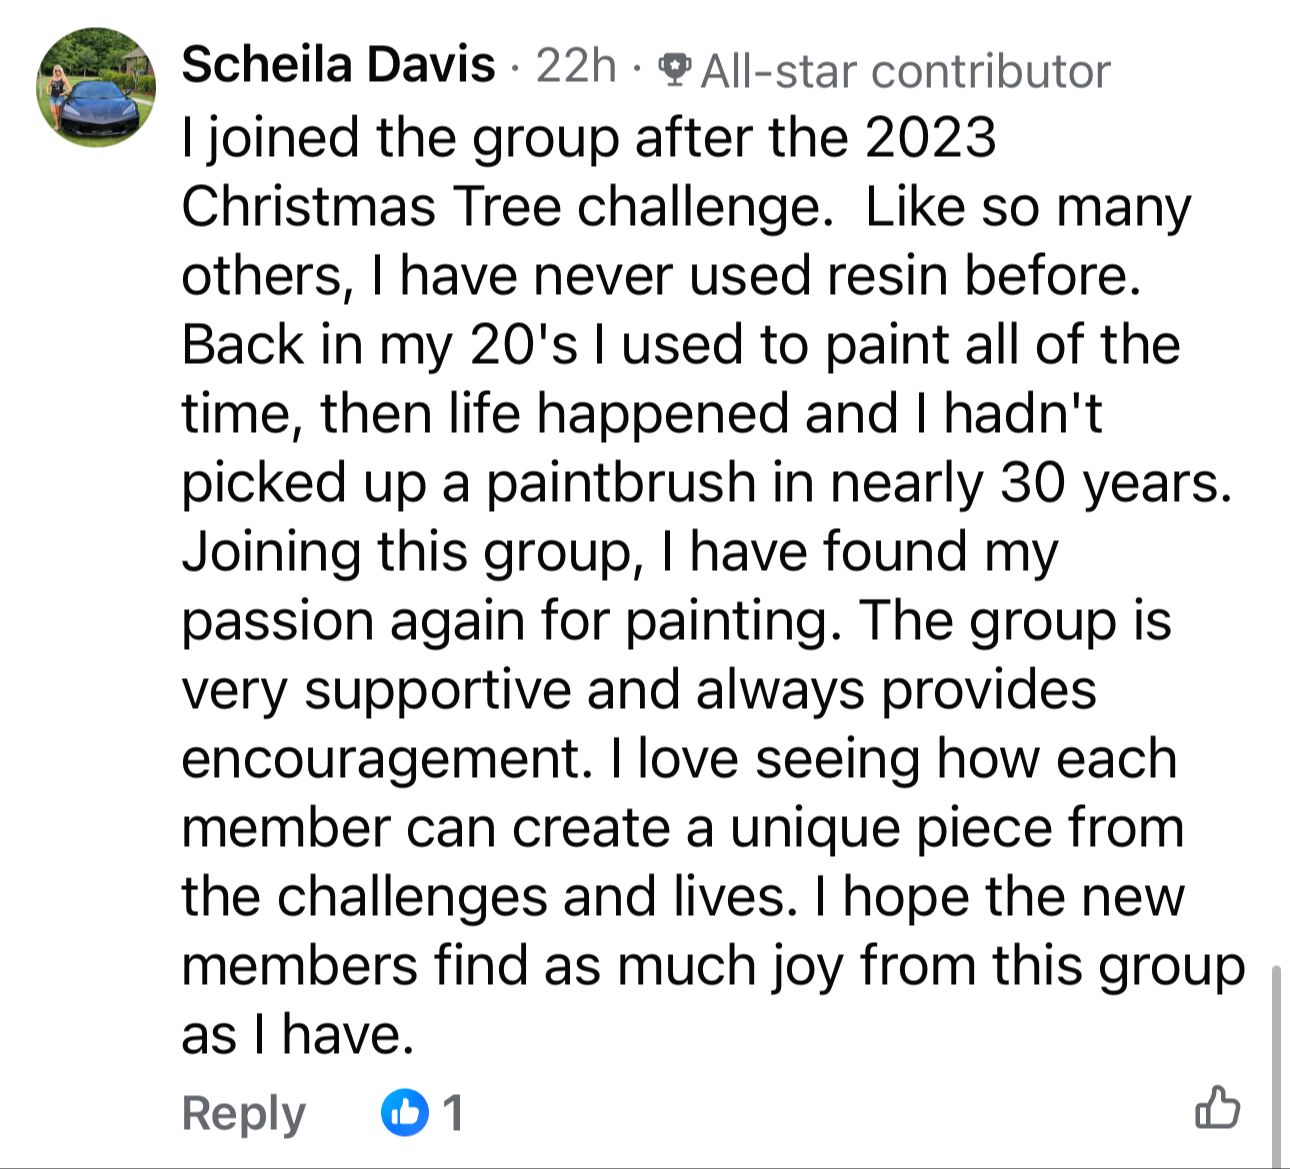The width and height of the screenshot is (1290, 1169).
Task: Reply to Scheila Davis's comment
Action: coord(243,1112)
